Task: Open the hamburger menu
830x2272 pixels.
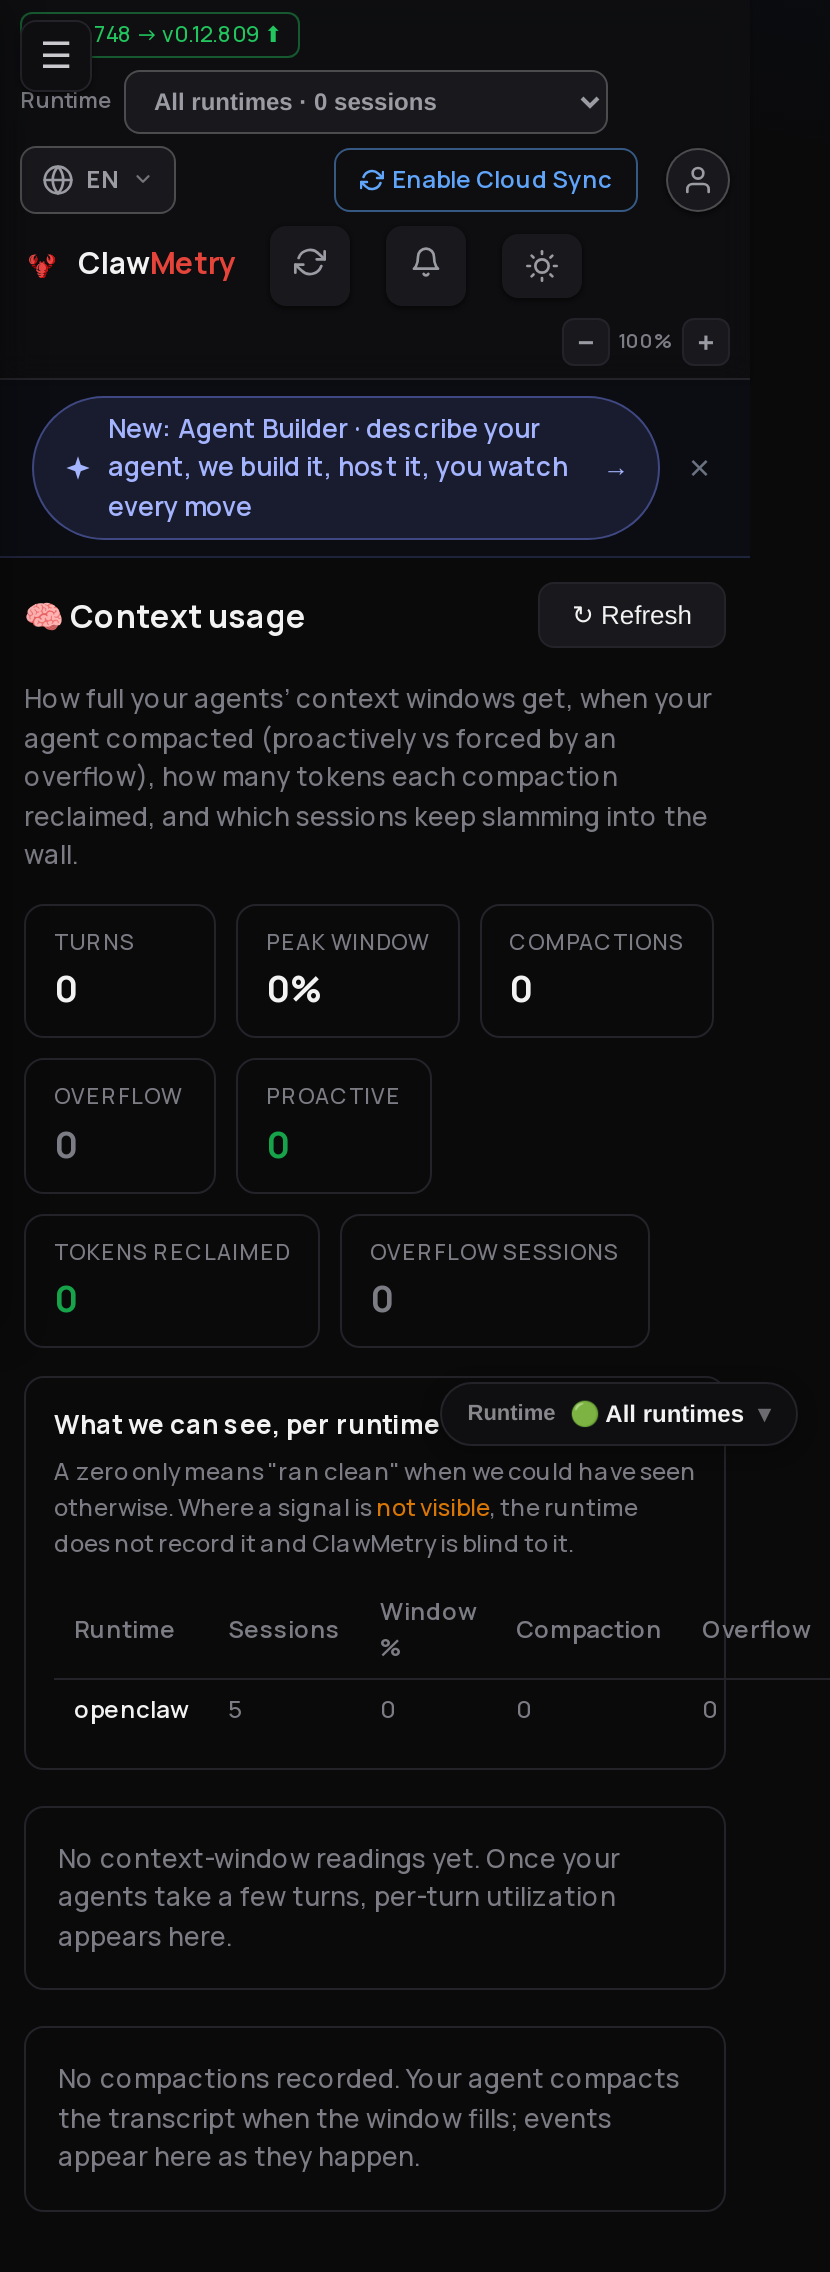Action: (56, 55)
